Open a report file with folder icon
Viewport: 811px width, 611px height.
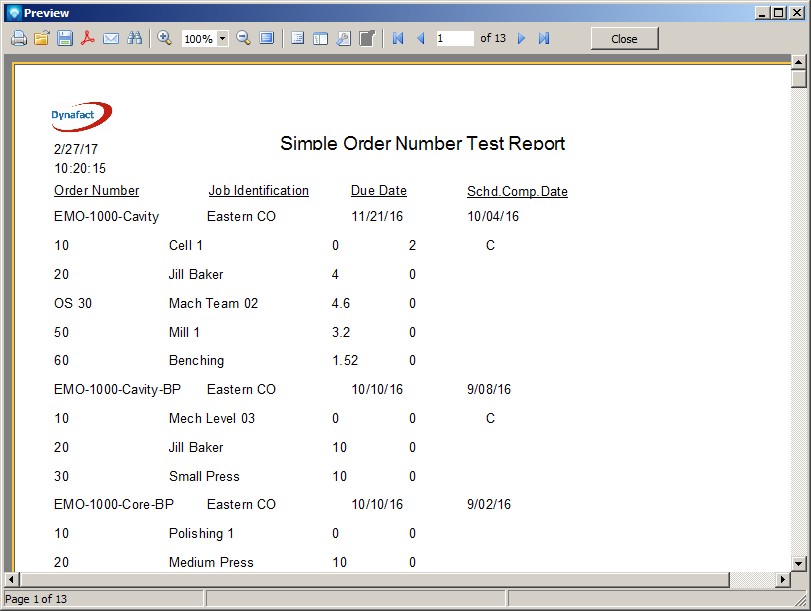(x=41, y=38)
